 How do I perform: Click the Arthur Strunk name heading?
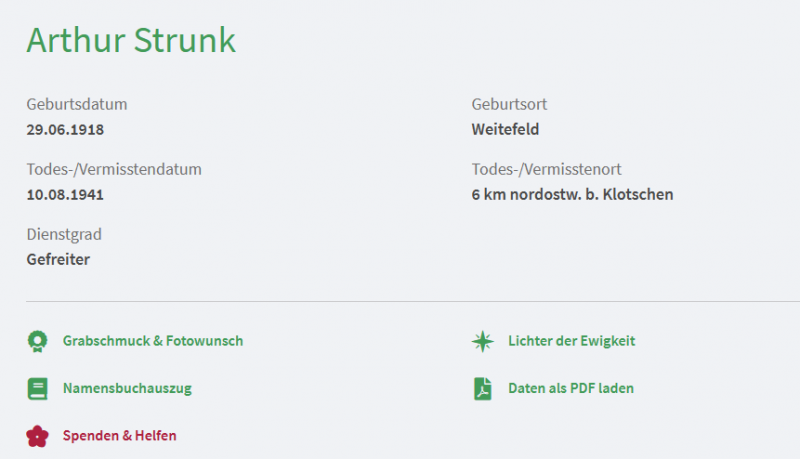tap(131, 40)
